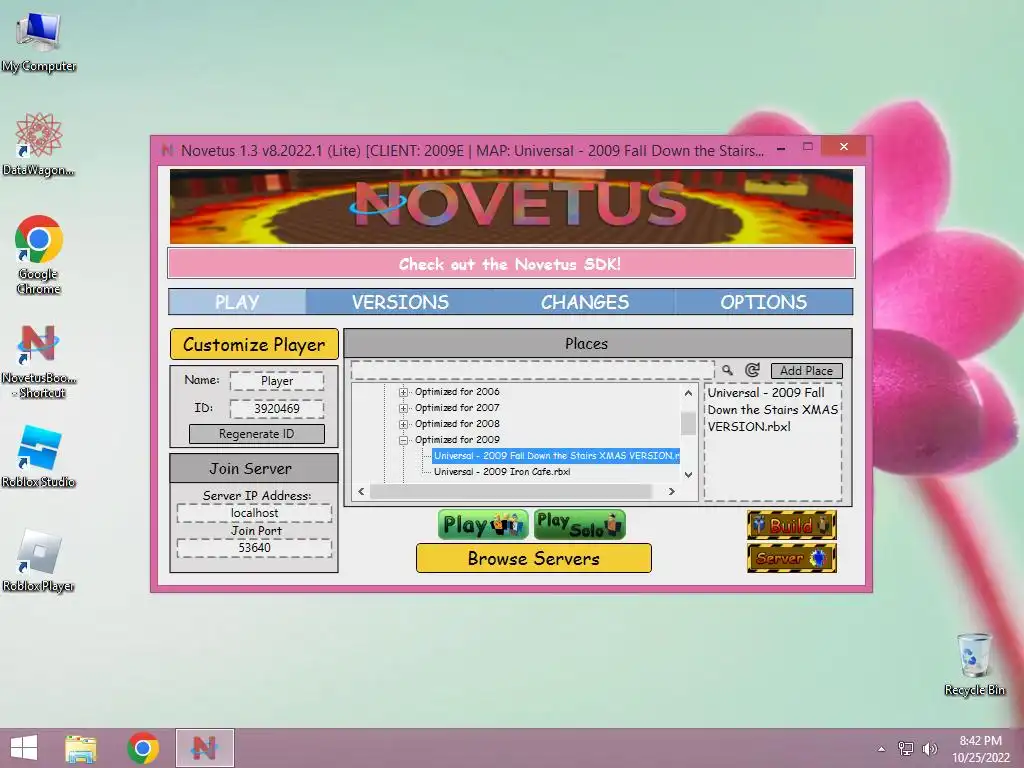Select the 2009 Fall Down the Stairs map

tap(556, 456)
